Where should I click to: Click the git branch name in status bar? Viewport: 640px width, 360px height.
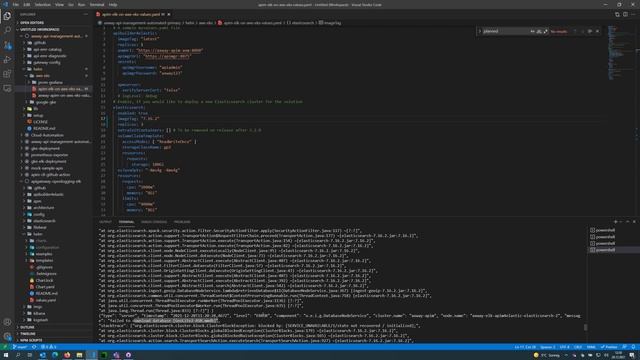[20, 347]
